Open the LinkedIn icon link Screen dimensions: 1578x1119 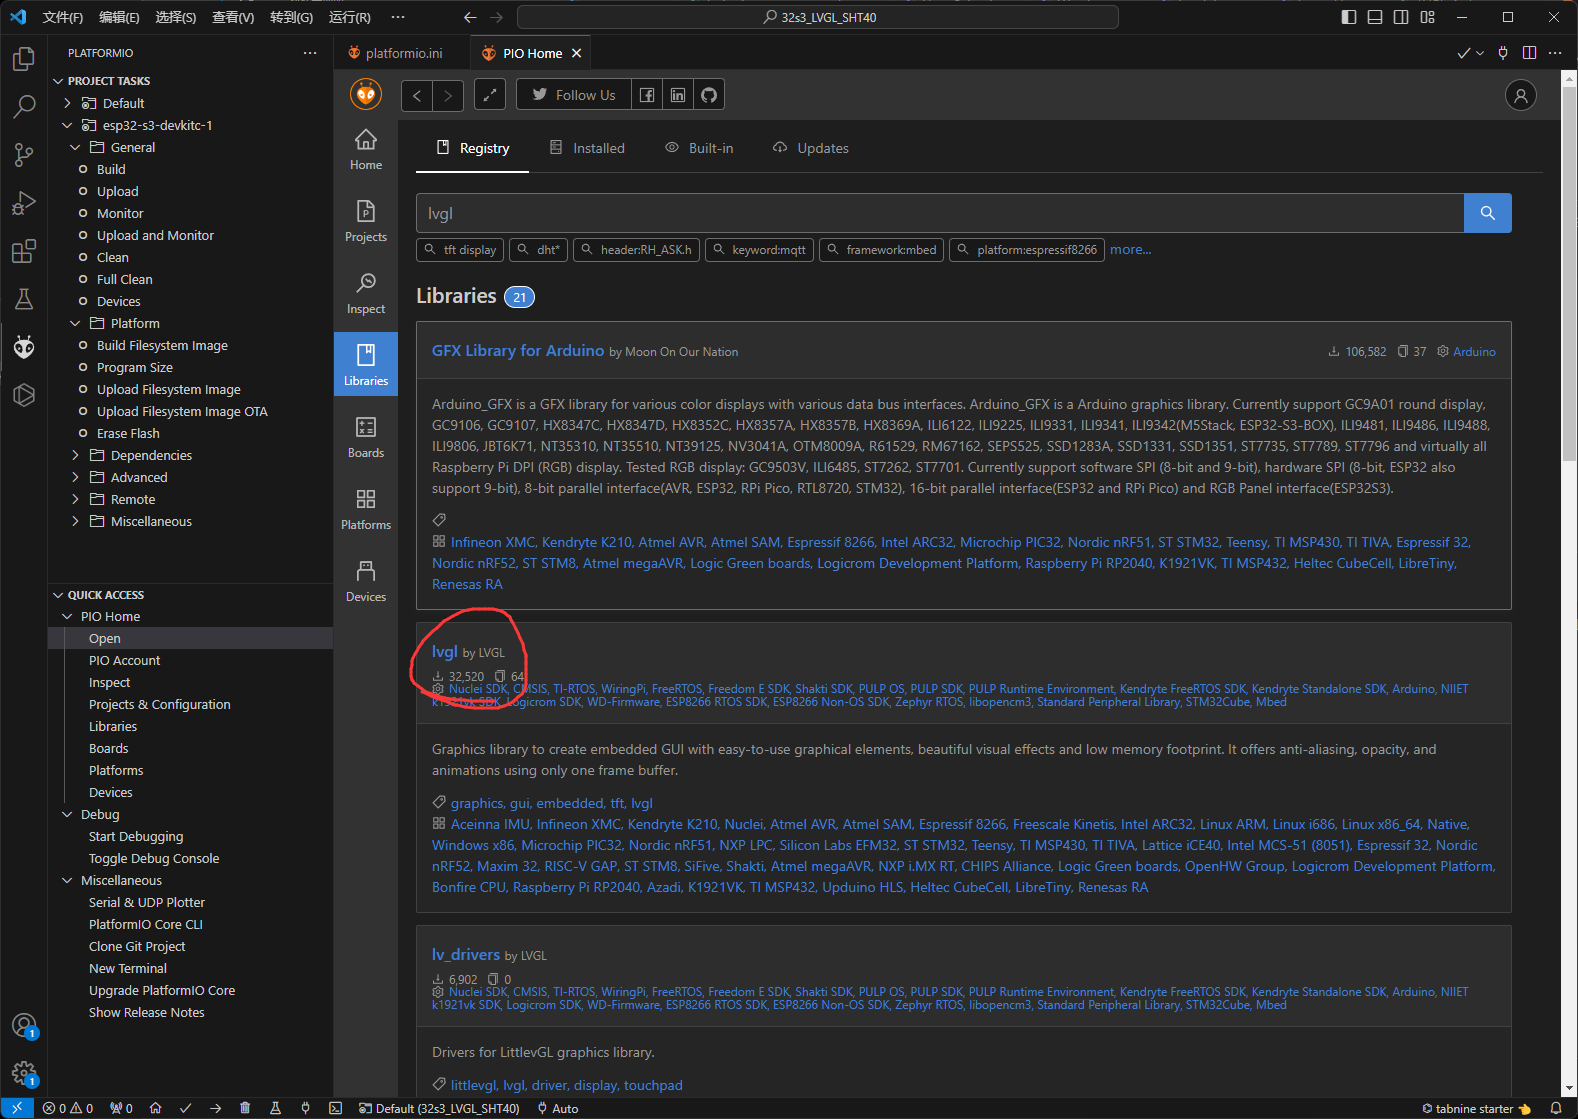point(678,95)
